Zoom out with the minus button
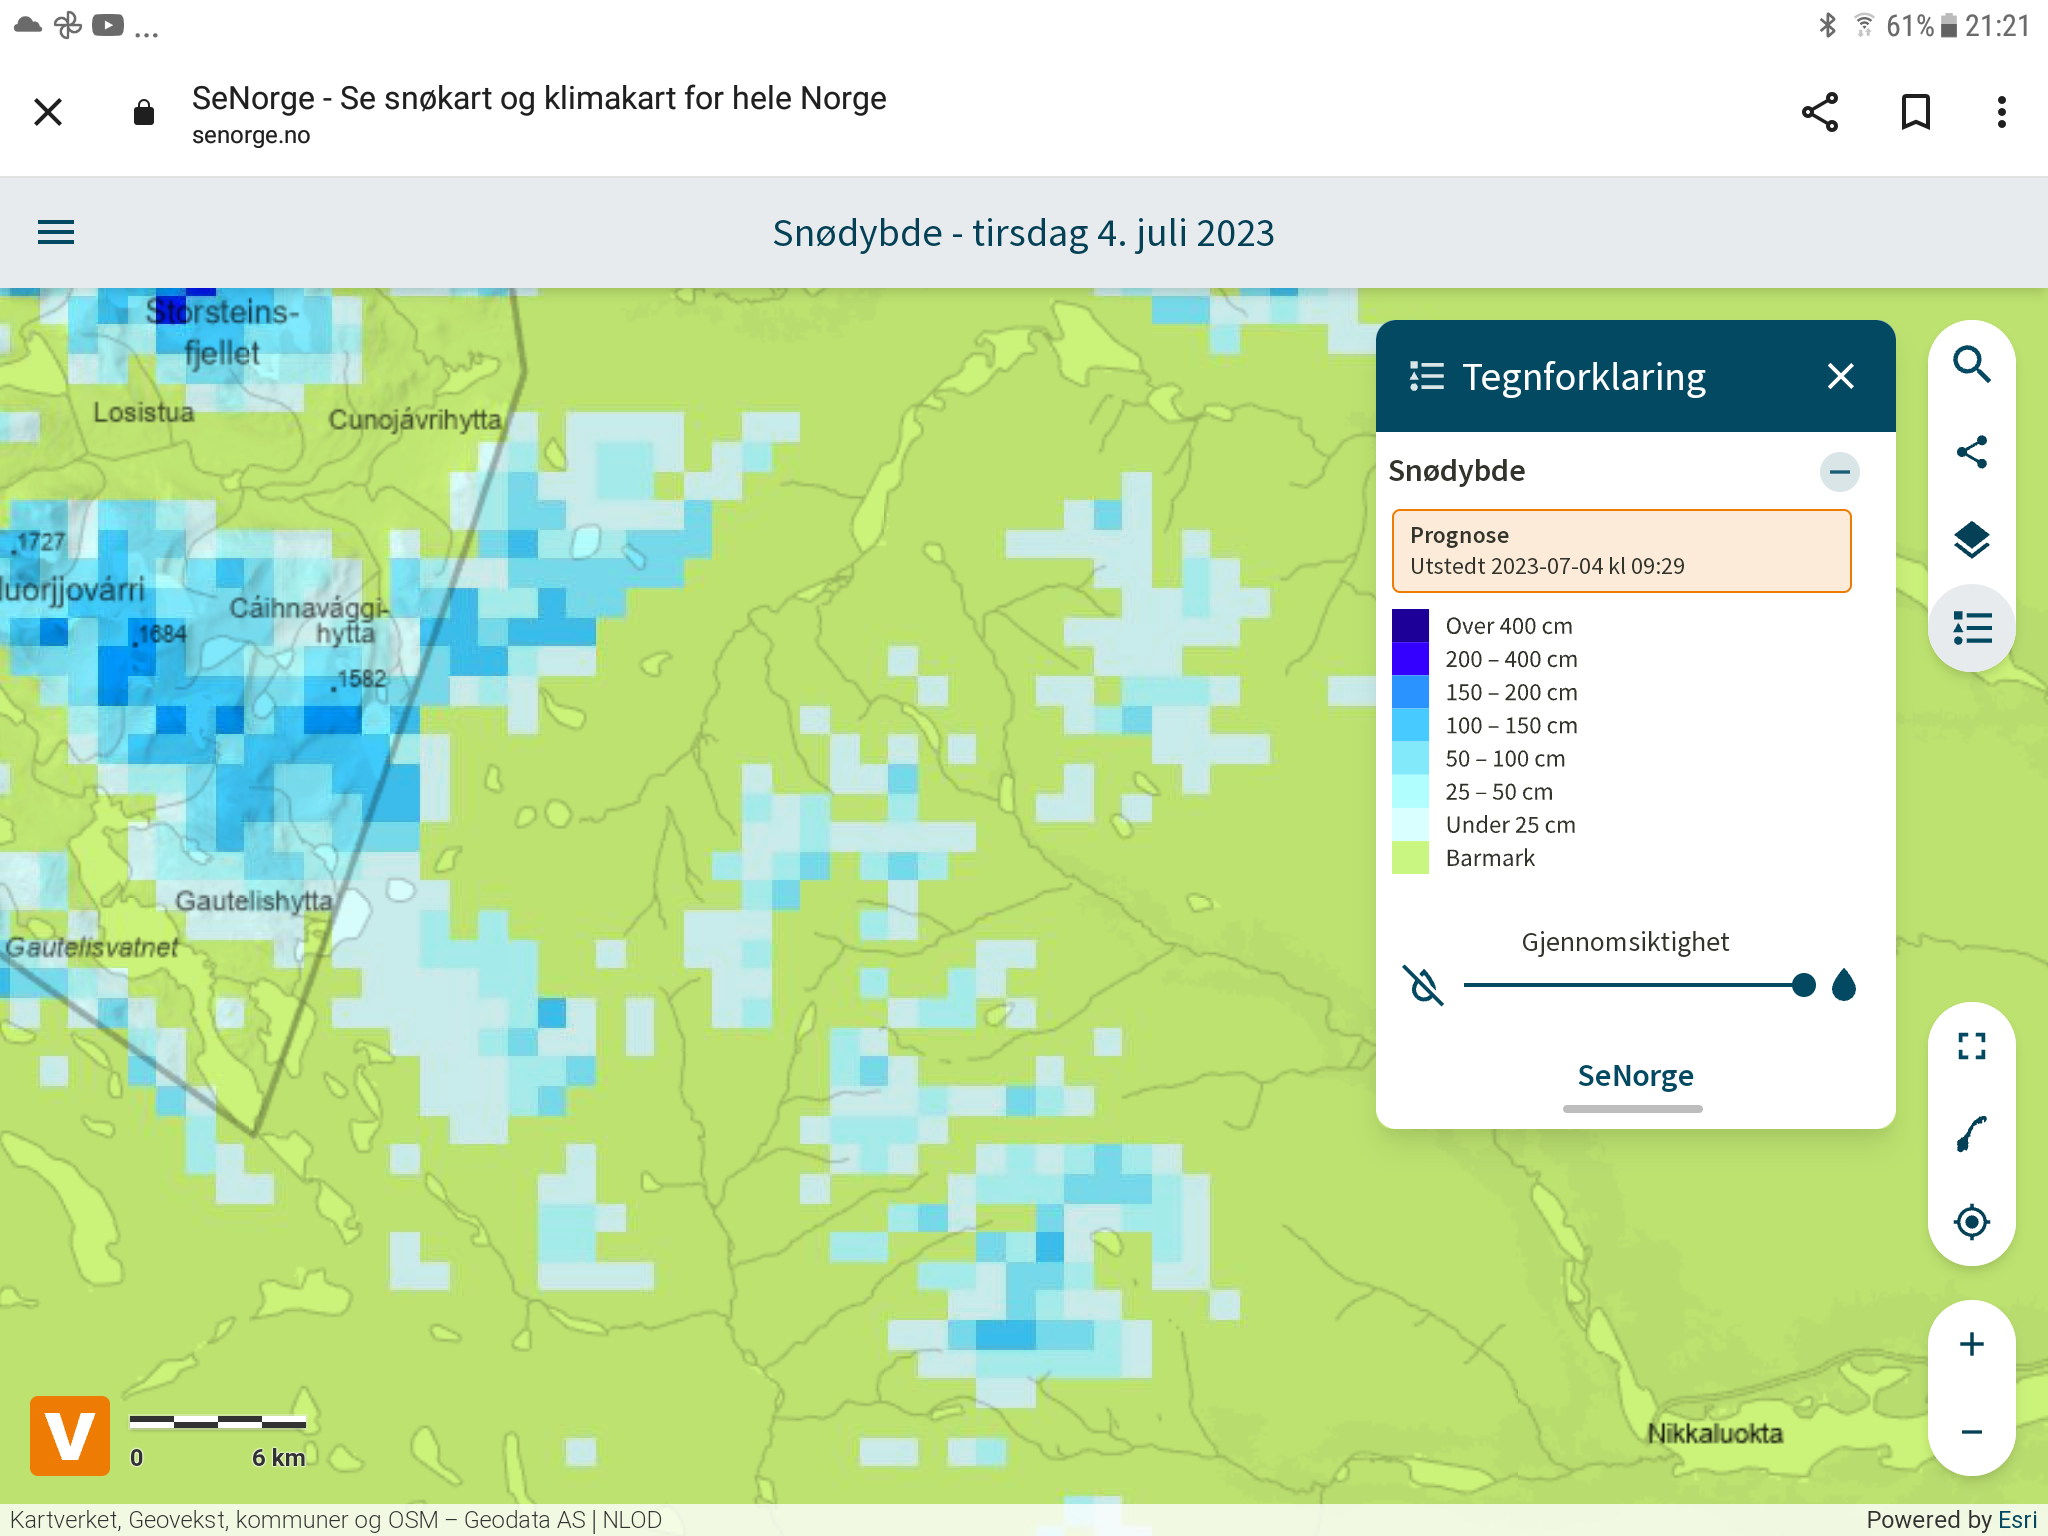 [x=1971, y=1432]
